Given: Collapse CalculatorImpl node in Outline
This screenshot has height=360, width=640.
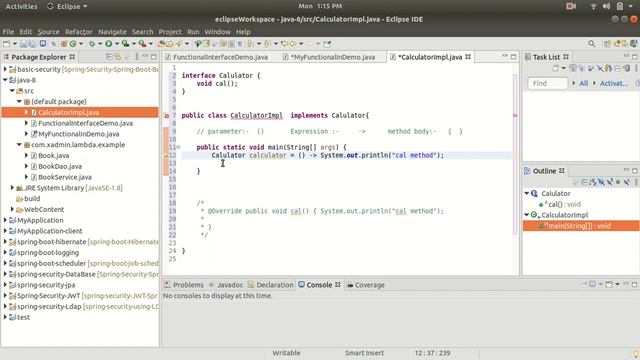Looking at the screenshot, I should 527,215.
